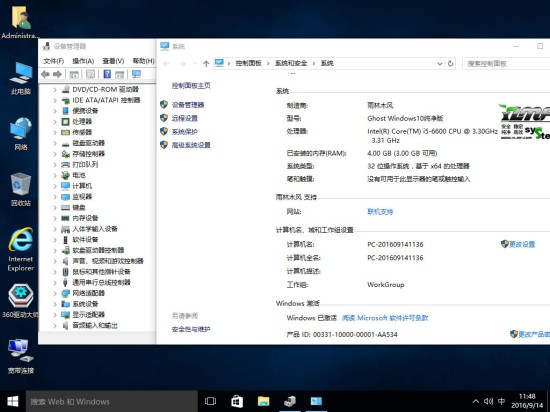Image resolution: width=550 pixels, height=412 pixels.
Task: Open 系统保护 link in System sidebar
Action: coord(185,131)
